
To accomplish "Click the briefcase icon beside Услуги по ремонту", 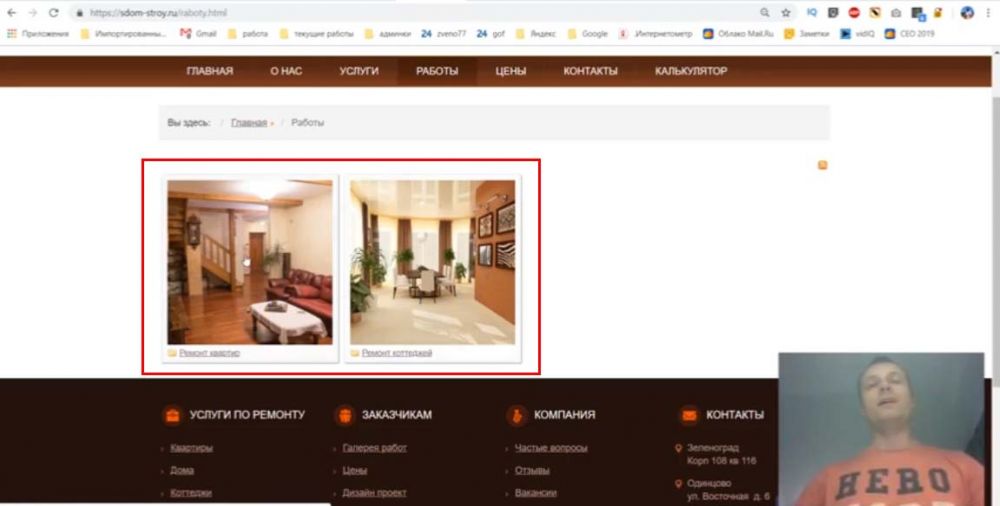I will click(x=172, y=415).
